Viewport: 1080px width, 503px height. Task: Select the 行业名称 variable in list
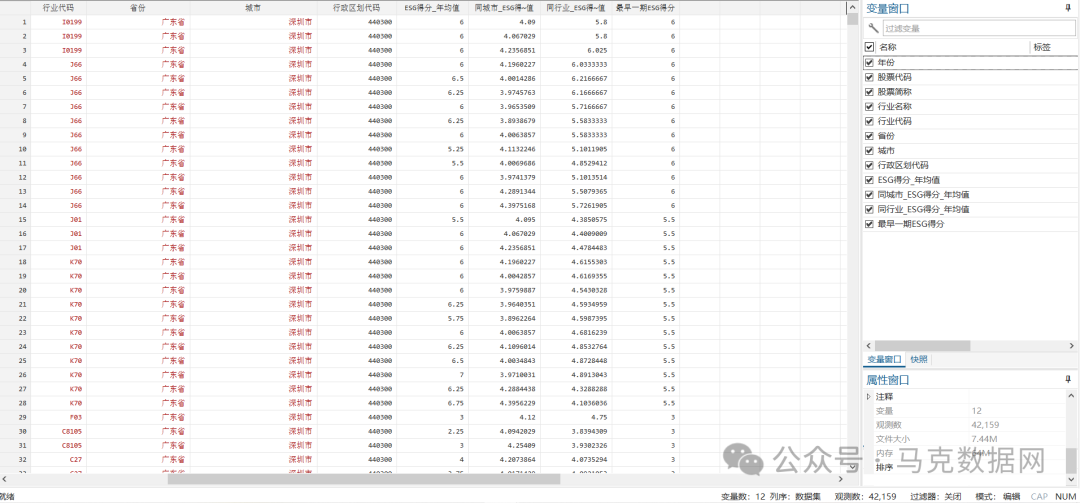[x=894, y=106]
